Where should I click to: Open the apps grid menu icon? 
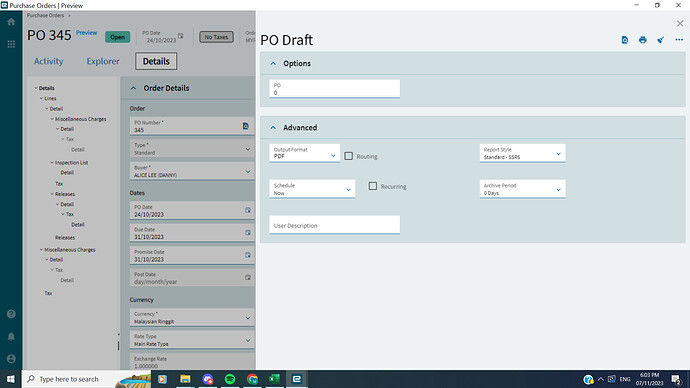click(x=11, y=44)
